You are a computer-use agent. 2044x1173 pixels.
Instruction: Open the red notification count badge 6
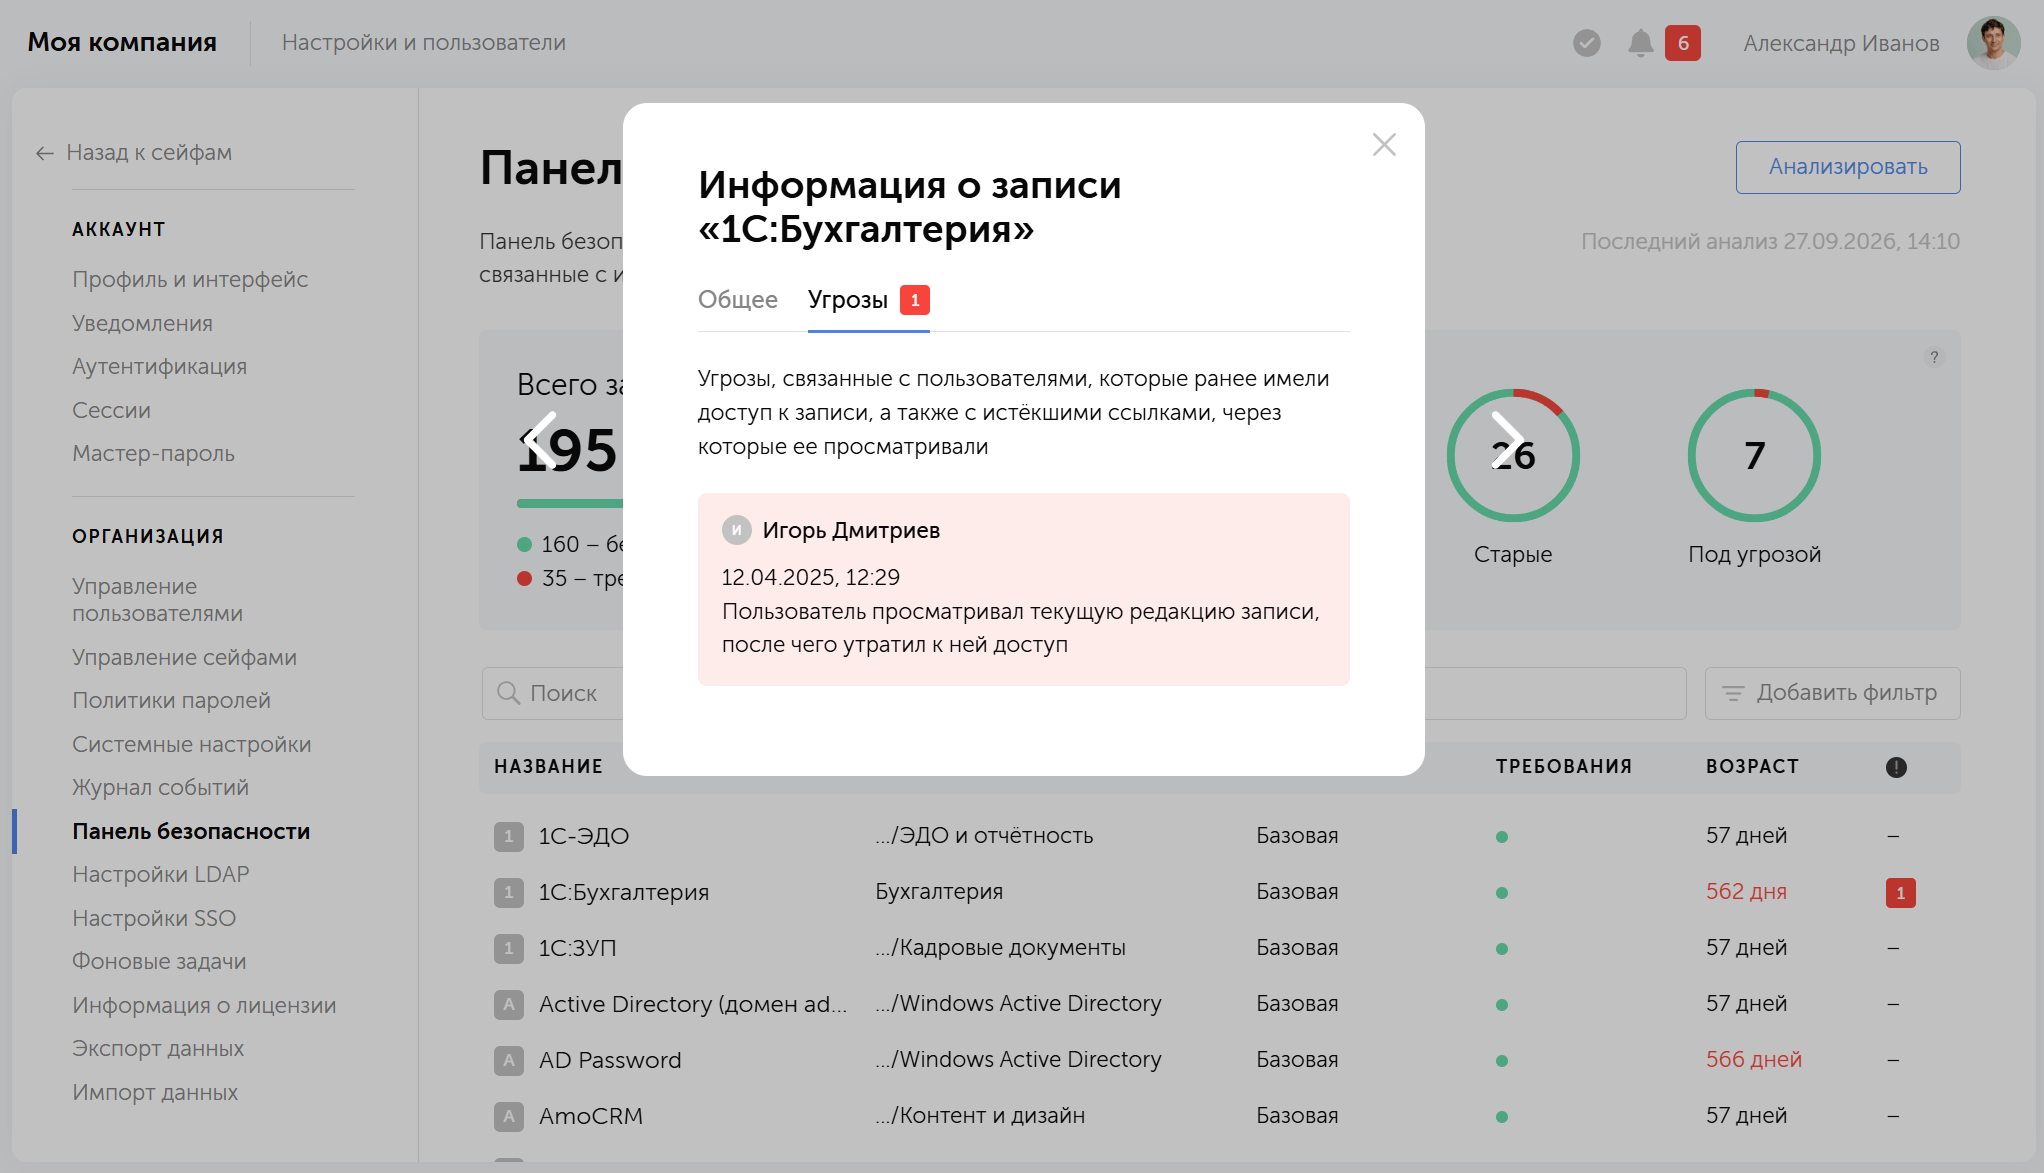pyautogui.click(x=1682, y=43)
